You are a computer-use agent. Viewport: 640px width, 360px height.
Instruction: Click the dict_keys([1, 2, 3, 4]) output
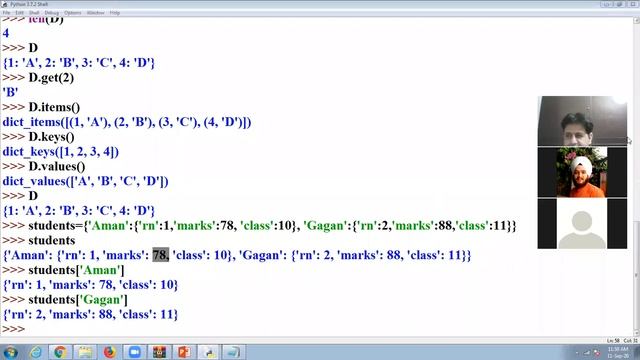[x=61, y=151]
